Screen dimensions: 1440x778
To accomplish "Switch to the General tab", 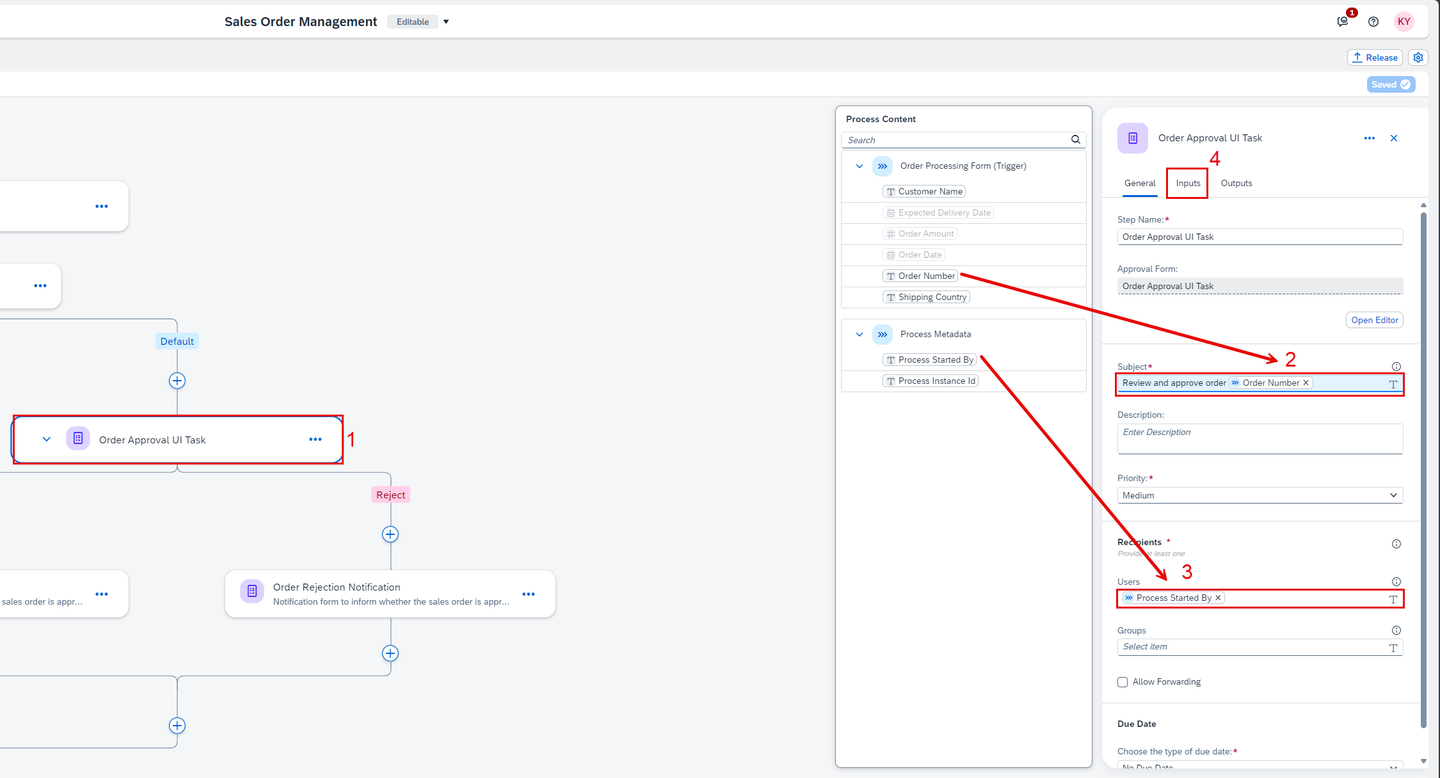I will coord(1140,183).
